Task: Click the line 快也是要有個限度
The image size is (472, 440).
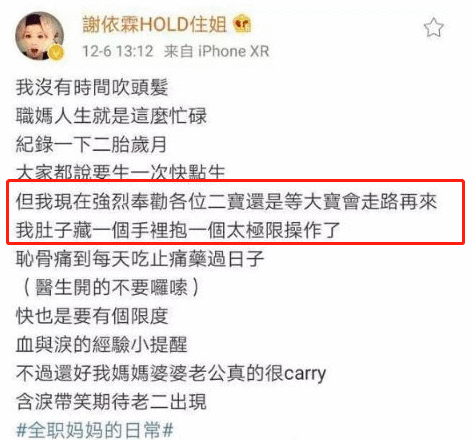Action: [92, 316]
